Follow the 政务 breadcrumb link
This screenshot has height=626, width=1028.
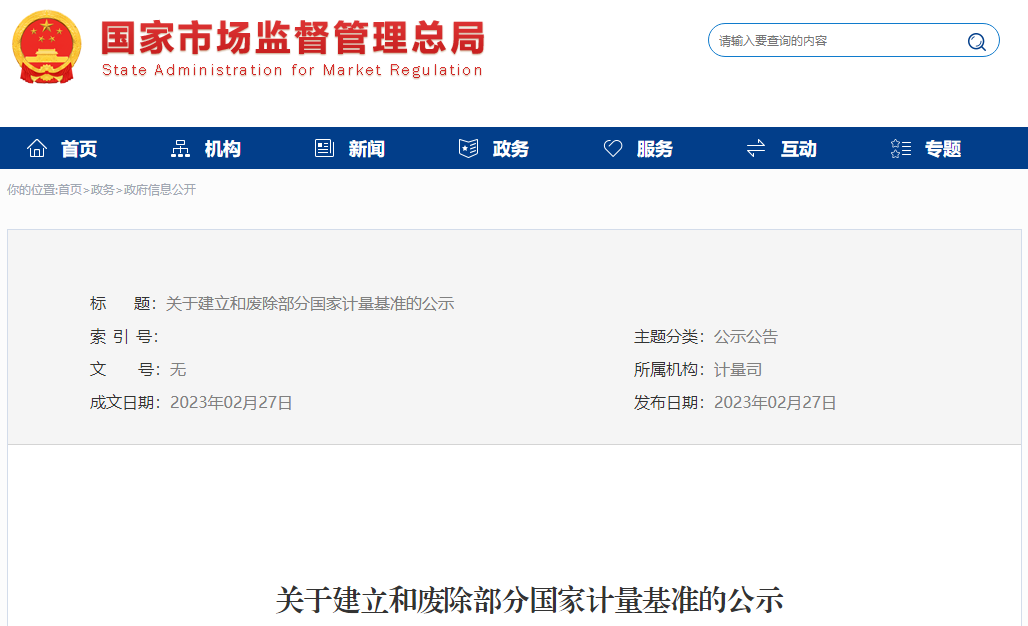coord(102,190)
